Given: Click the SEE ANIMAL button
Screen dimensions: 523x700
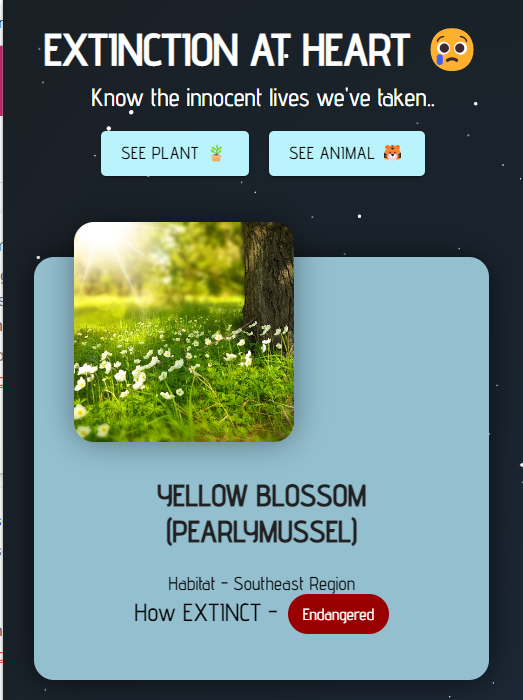Looking at the screenshot, I should click(x=347, y=153).
